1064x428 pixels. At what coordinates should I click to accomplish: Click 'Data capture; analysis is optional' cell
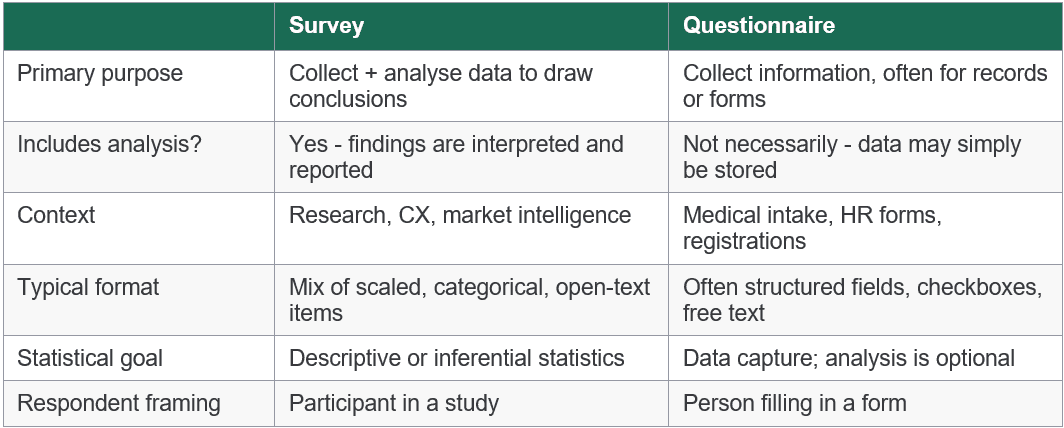(x=849, y=358)
